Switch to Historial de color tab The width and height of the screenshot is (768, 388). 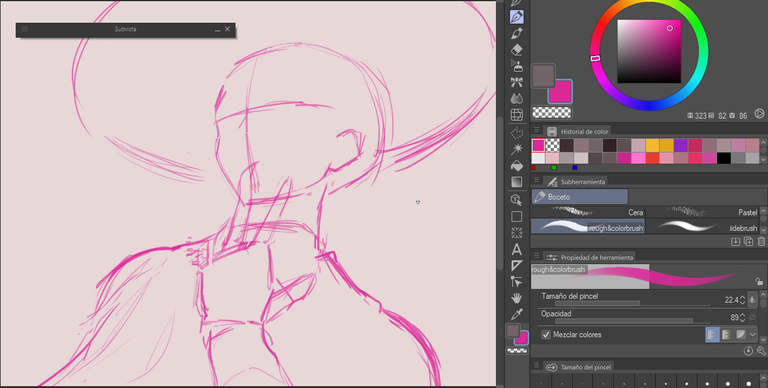coord(578,131)
